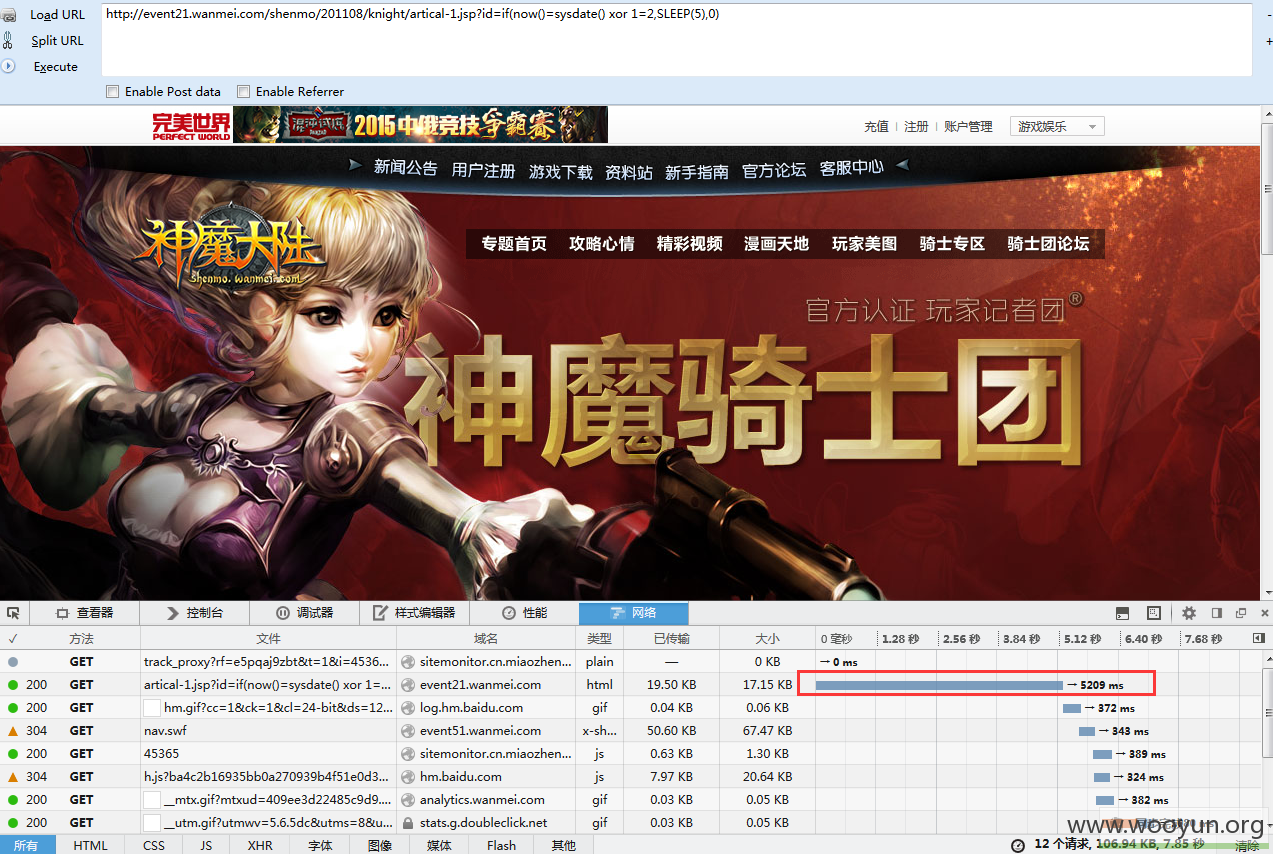
Task: Click the element picker icon in devtools
Action: (x=13, y=612)
